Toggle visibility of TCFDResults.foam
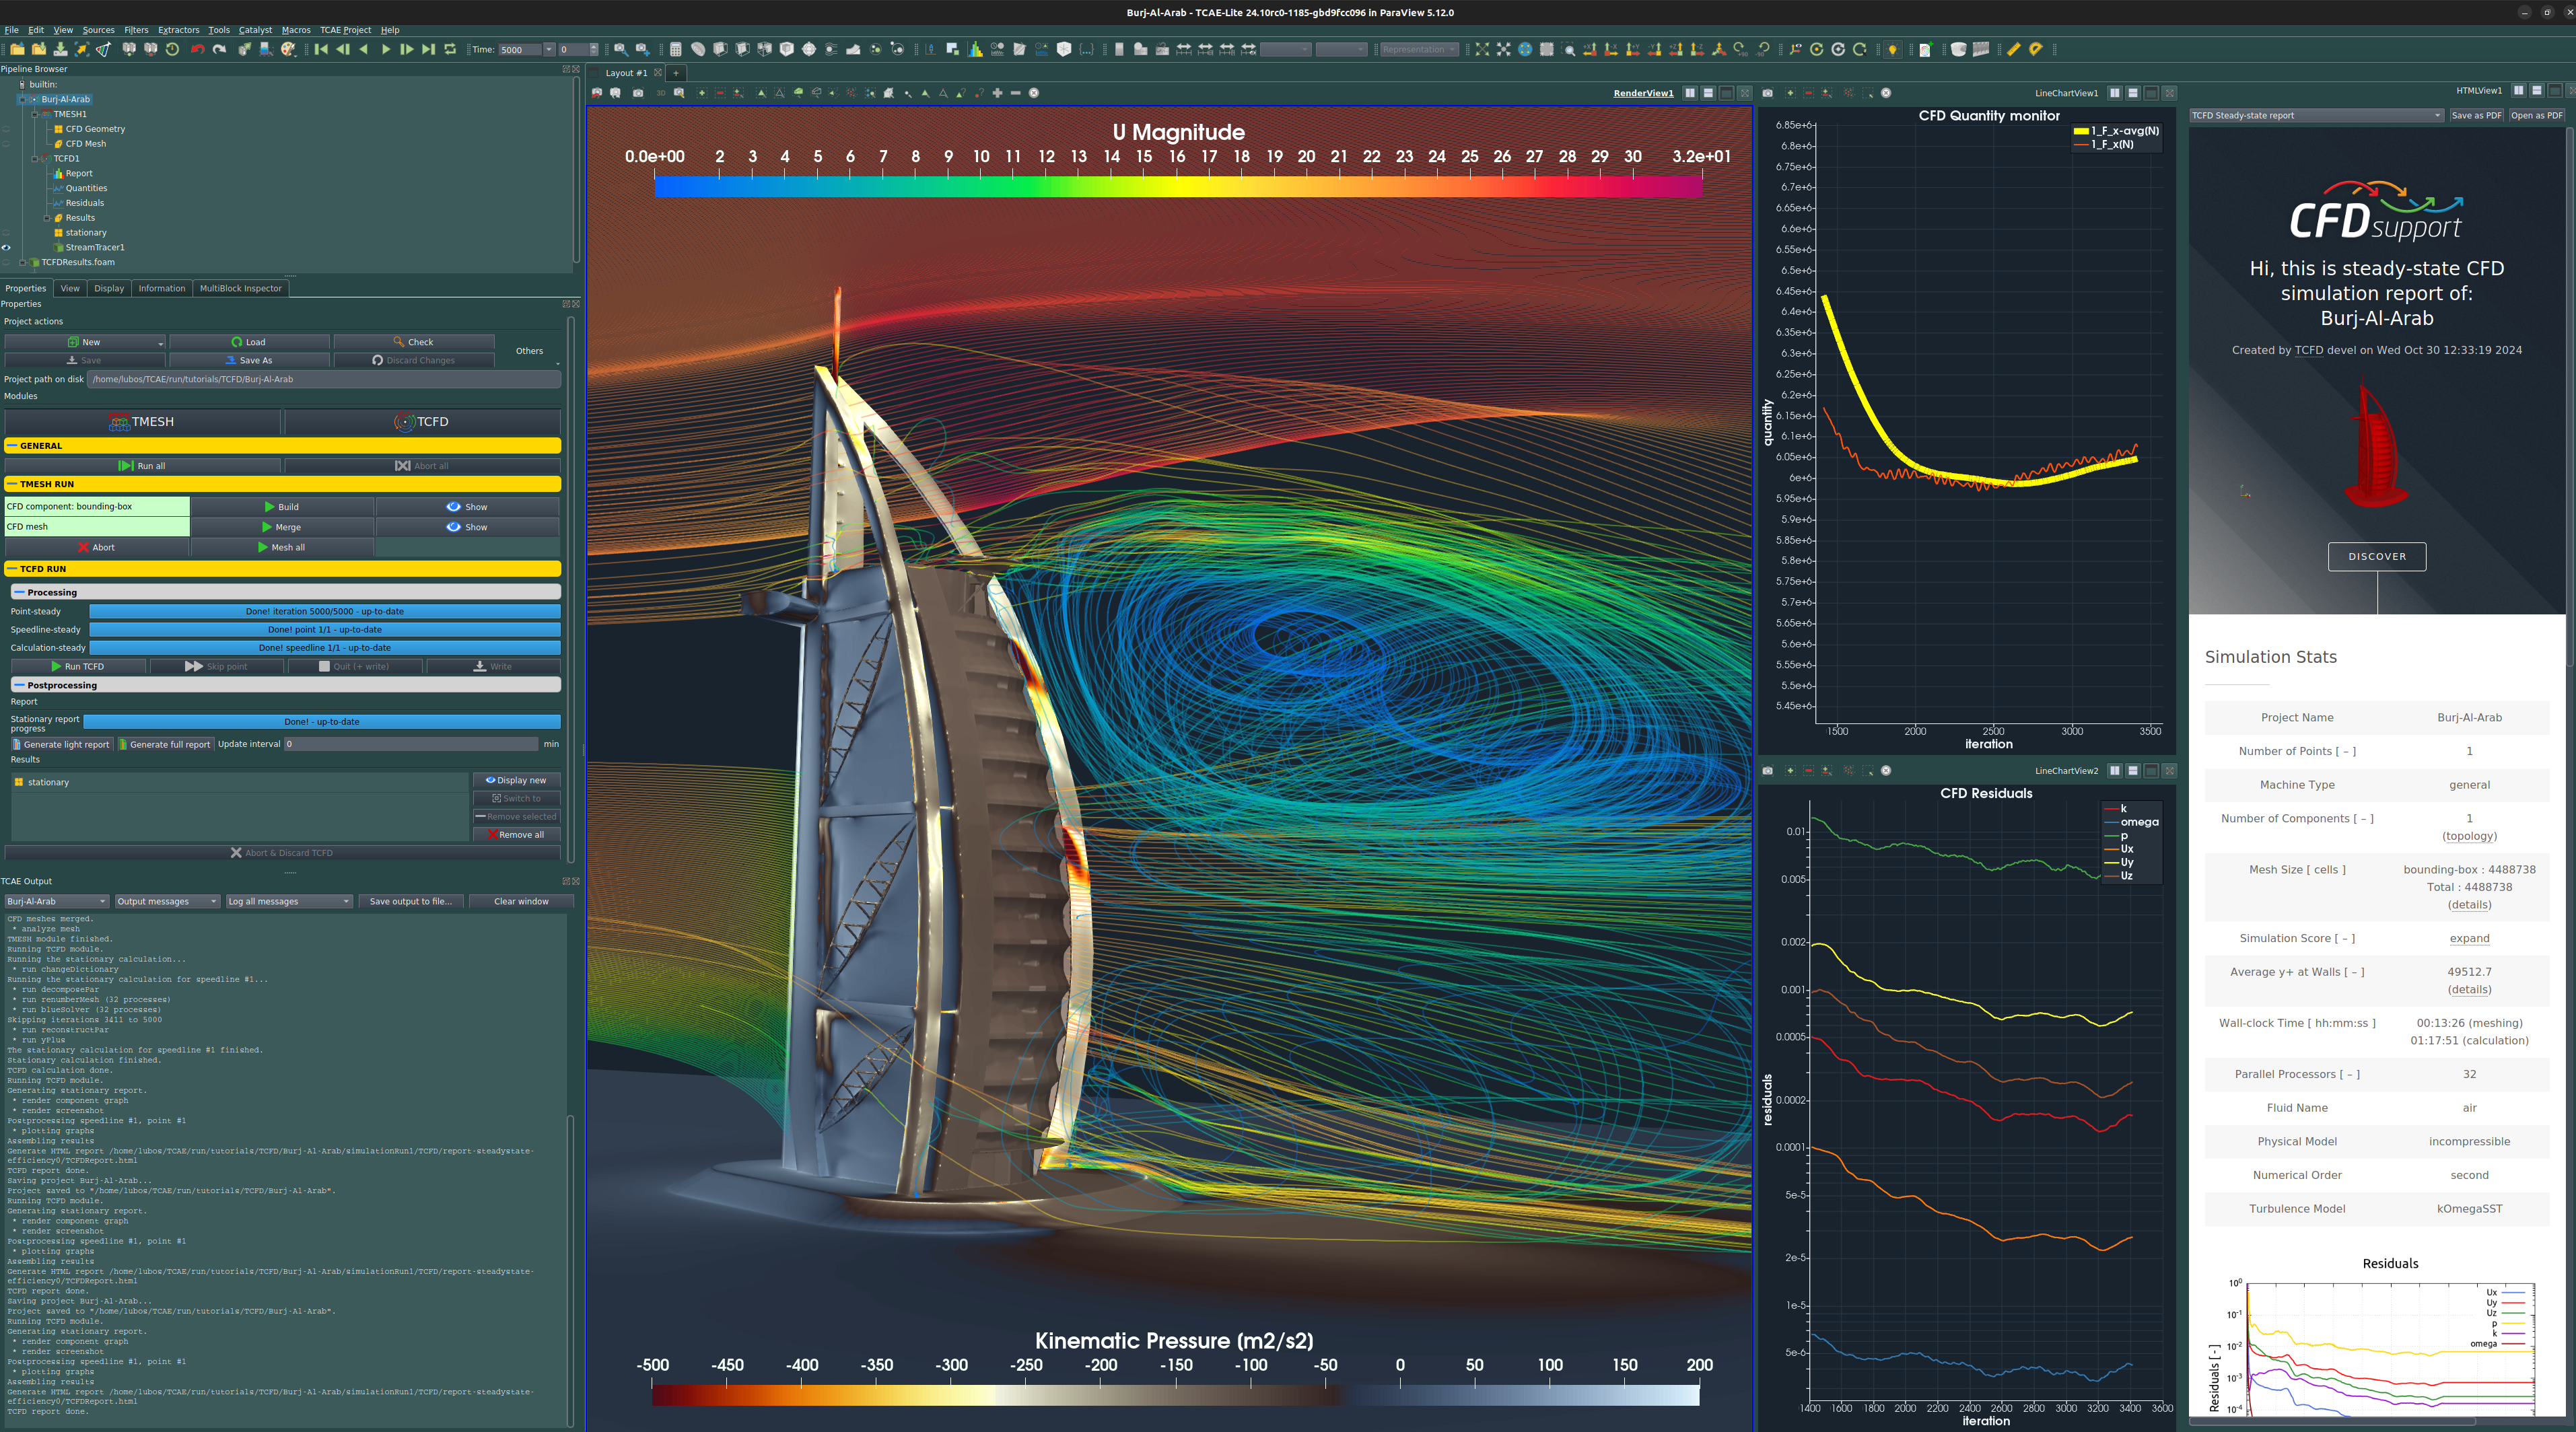The height and width of the screenshot is (1432, 2576). [x=7, y=263]
